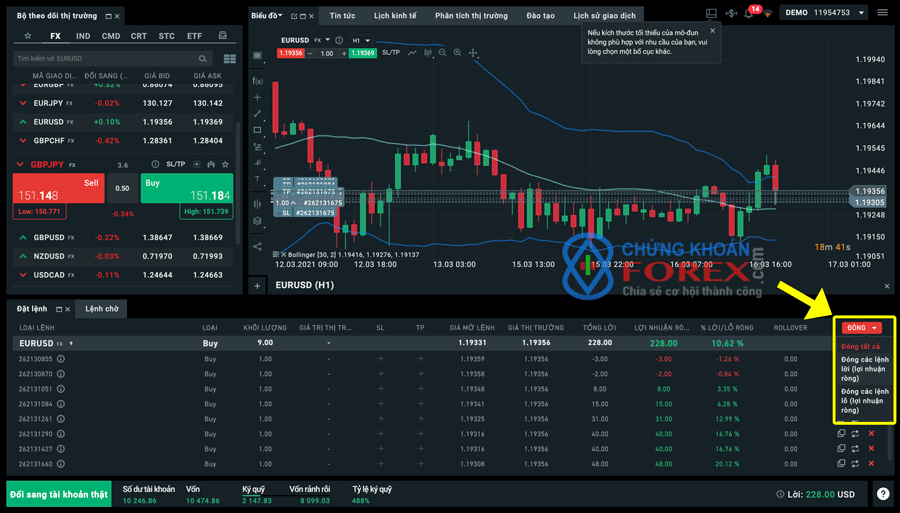
Task: Switch market watch to grid view icon
Action: click(230, 59)
